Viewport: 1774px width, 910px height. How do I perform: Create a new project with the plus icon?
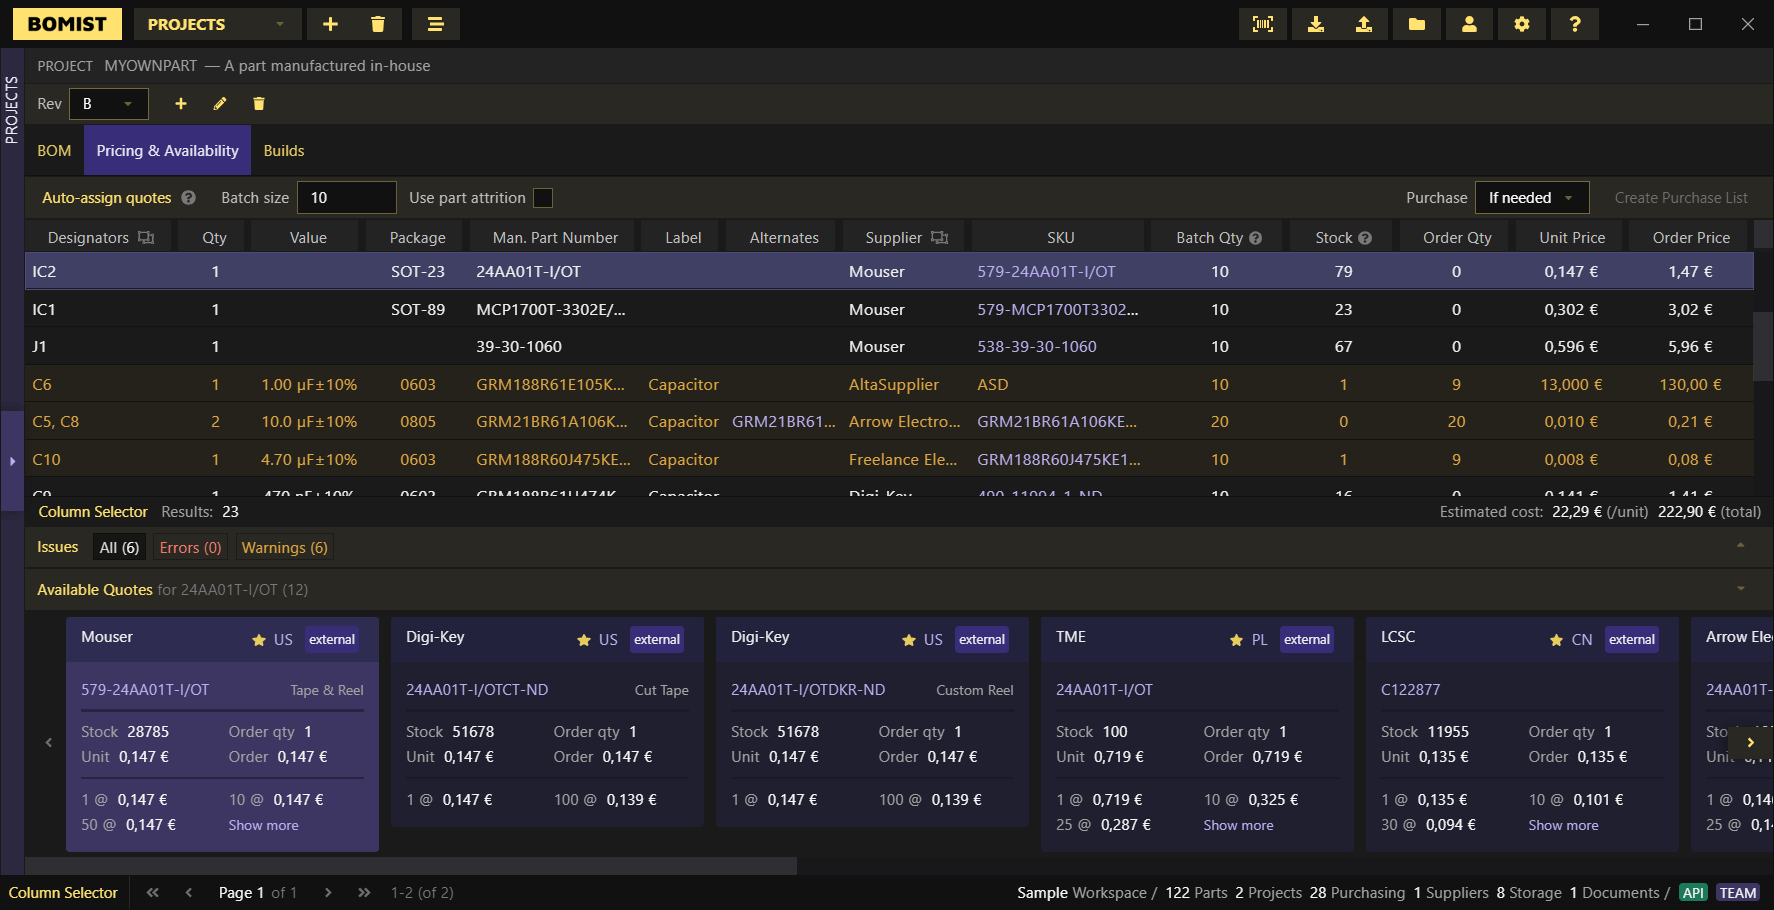(330, 23)
